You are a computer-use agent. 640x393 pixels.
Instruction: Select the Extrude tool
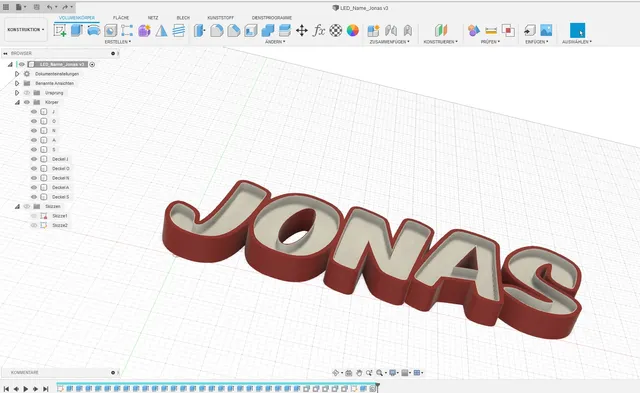pyautogui.click(x=77, y=31)
